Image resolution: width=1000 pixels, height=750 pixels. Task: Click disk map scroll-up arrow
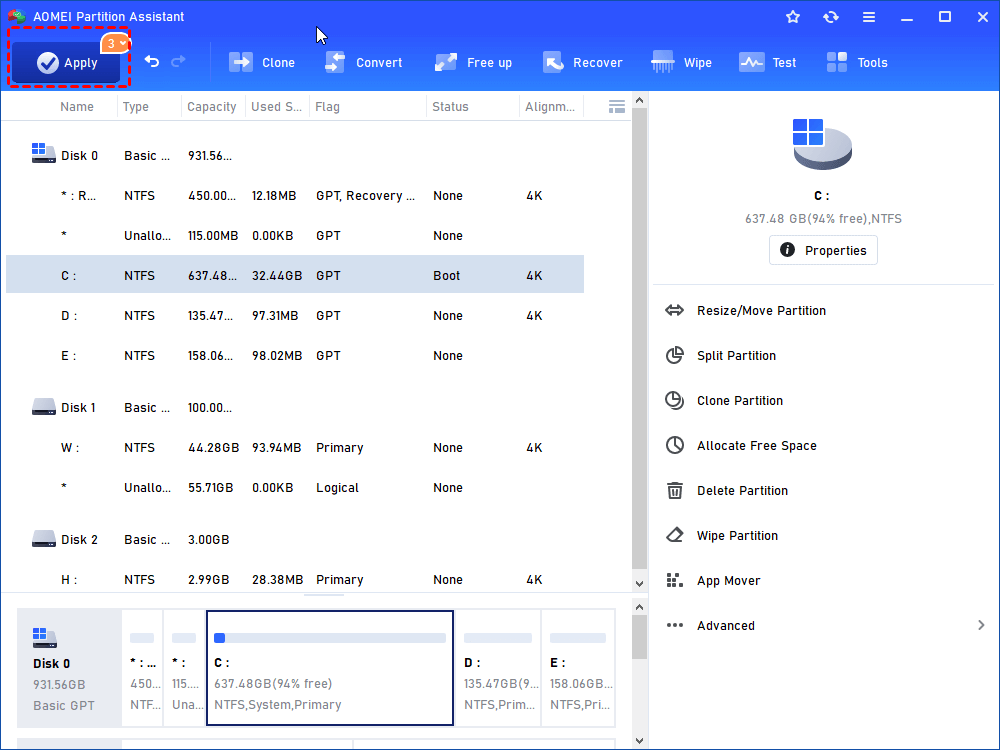click(x=640, y=607)
